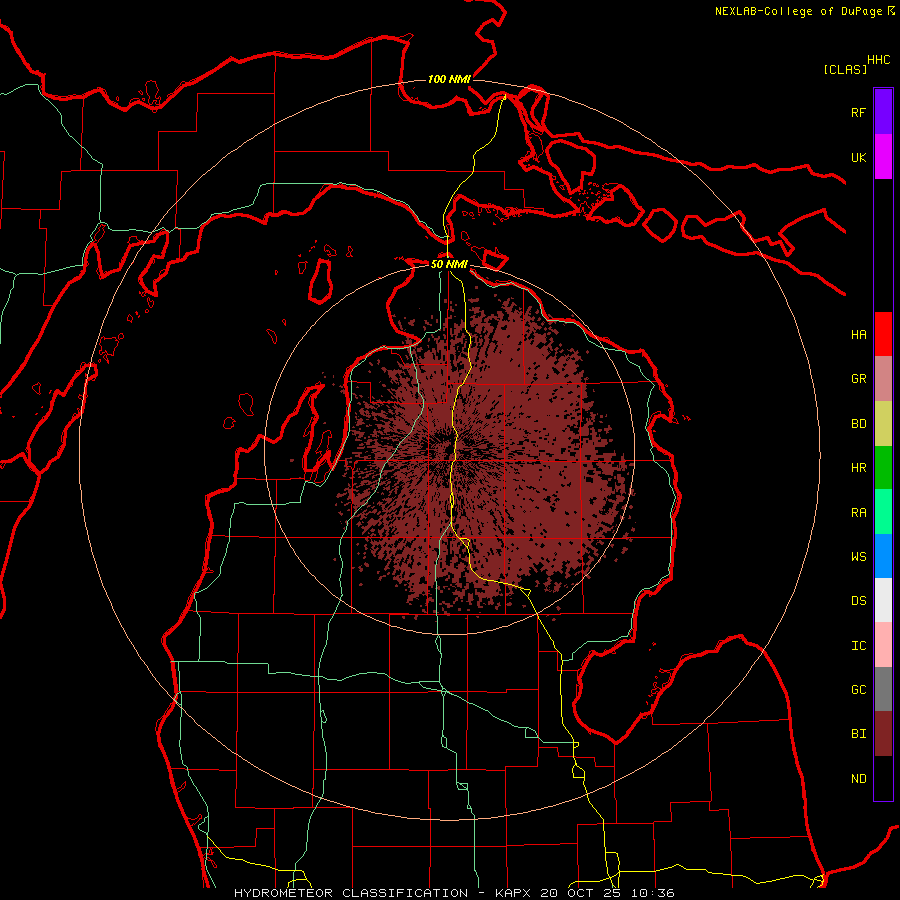Image resolution: width=900 pixels, height=900 pixels.
Task: Select the GR pinkish color swatch
Action: tap(883, 379)
